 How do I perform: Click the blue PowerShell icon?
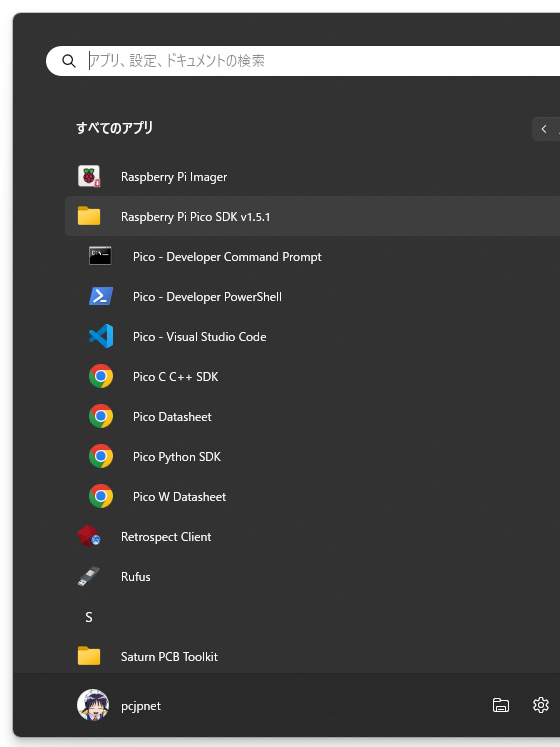tap(101, 296)
